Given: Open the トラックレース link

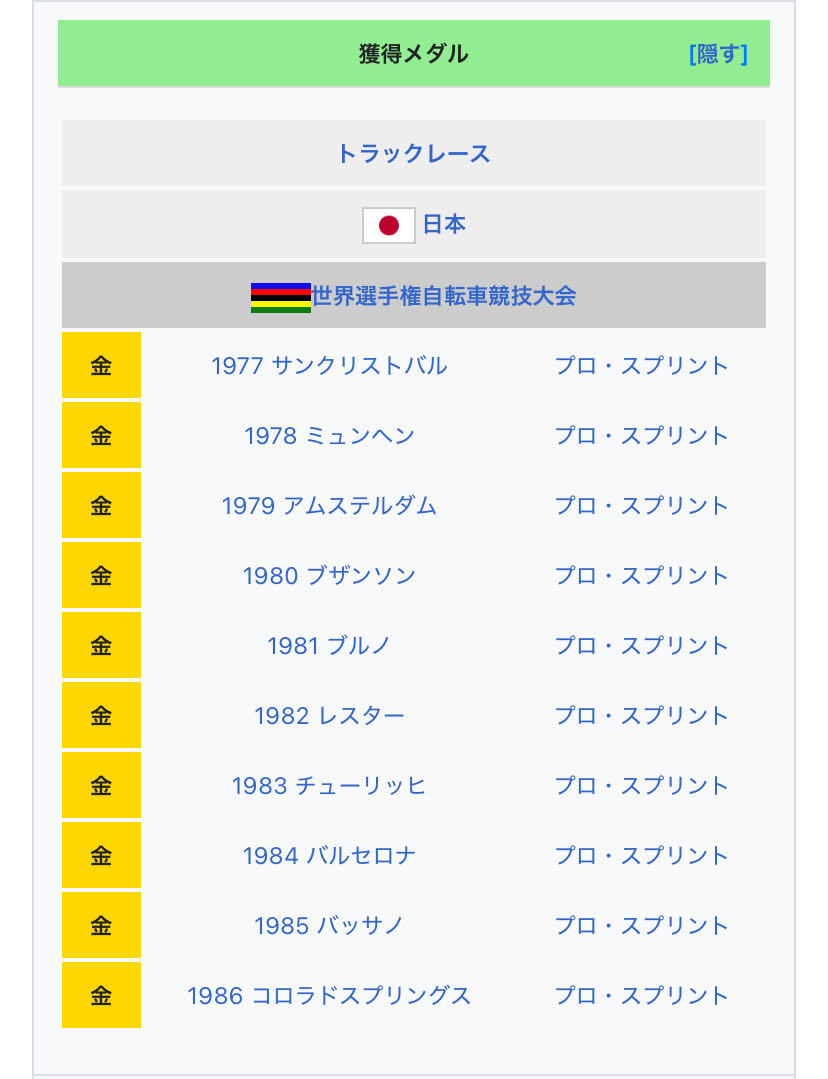Looking at the screenshot, I should click(414, 153).
